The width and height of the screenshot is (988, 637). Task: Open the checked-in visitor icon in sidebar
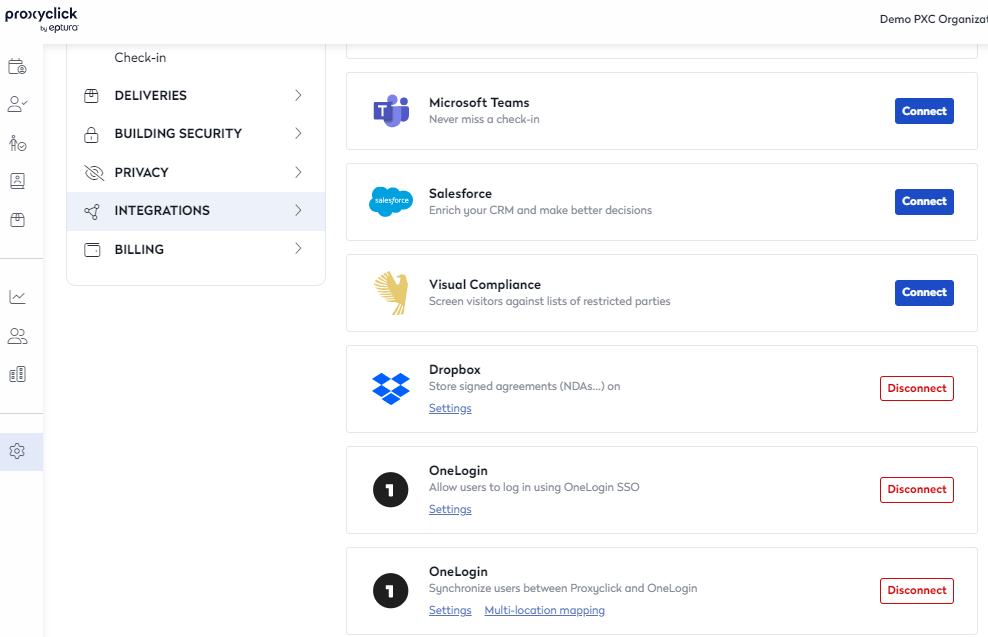(x=17, y=143)
